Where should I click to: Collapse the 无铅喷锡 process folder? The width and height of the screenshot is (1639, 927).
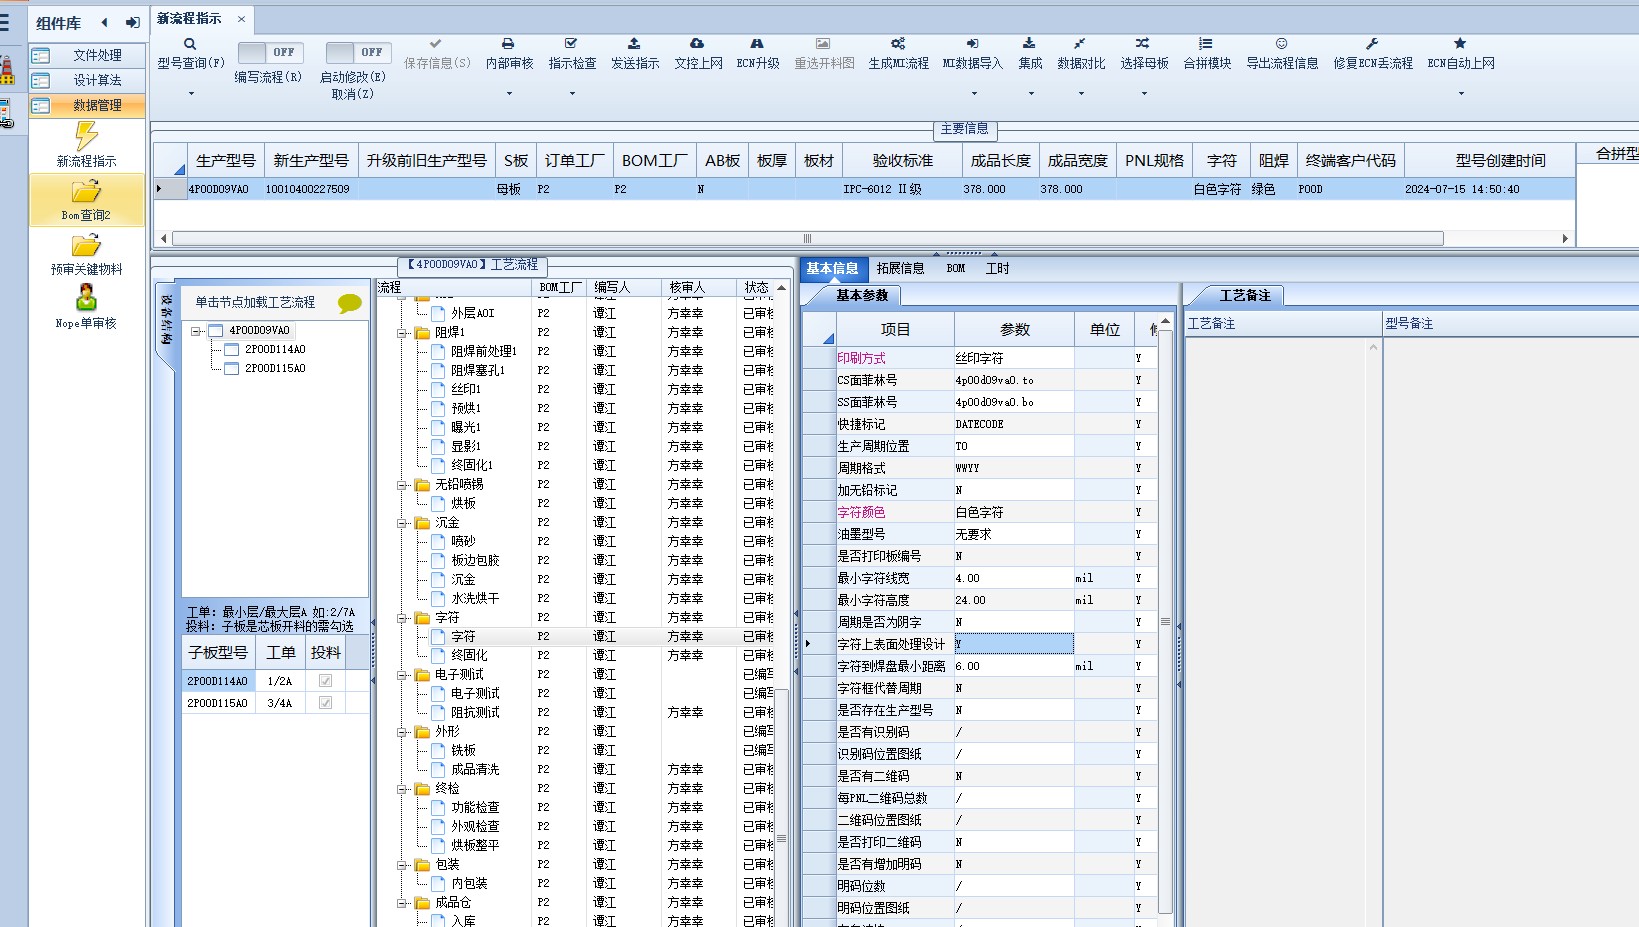click(403, 485)
